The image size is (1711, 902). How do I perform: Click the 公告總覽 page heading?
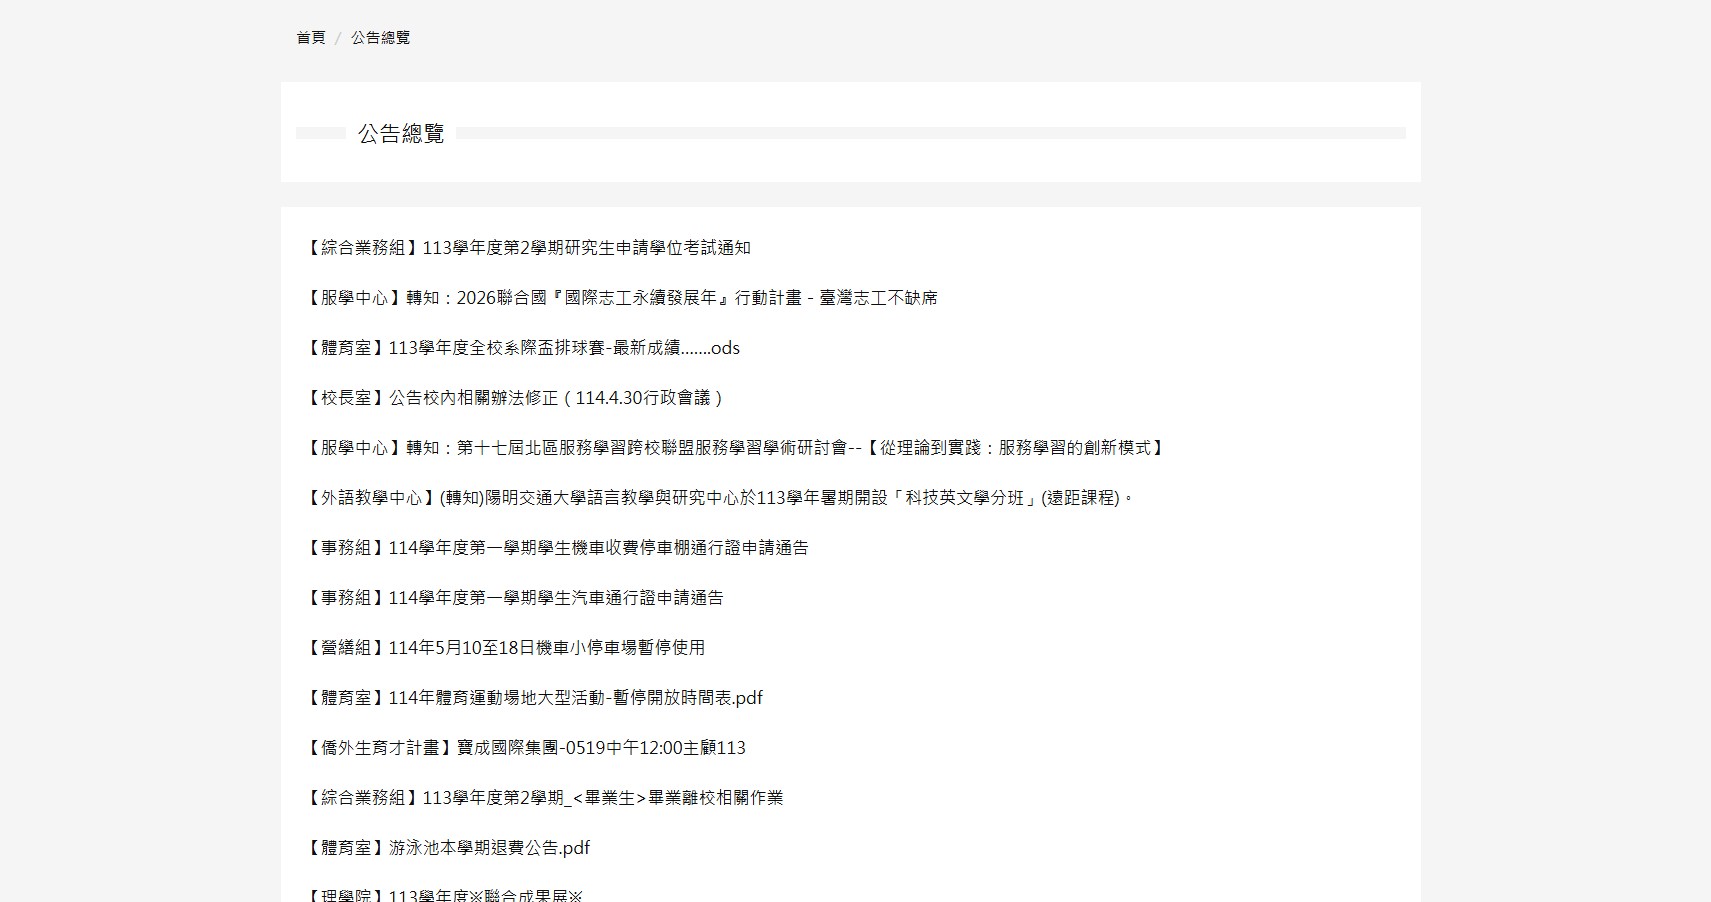[x=401, y=133]
